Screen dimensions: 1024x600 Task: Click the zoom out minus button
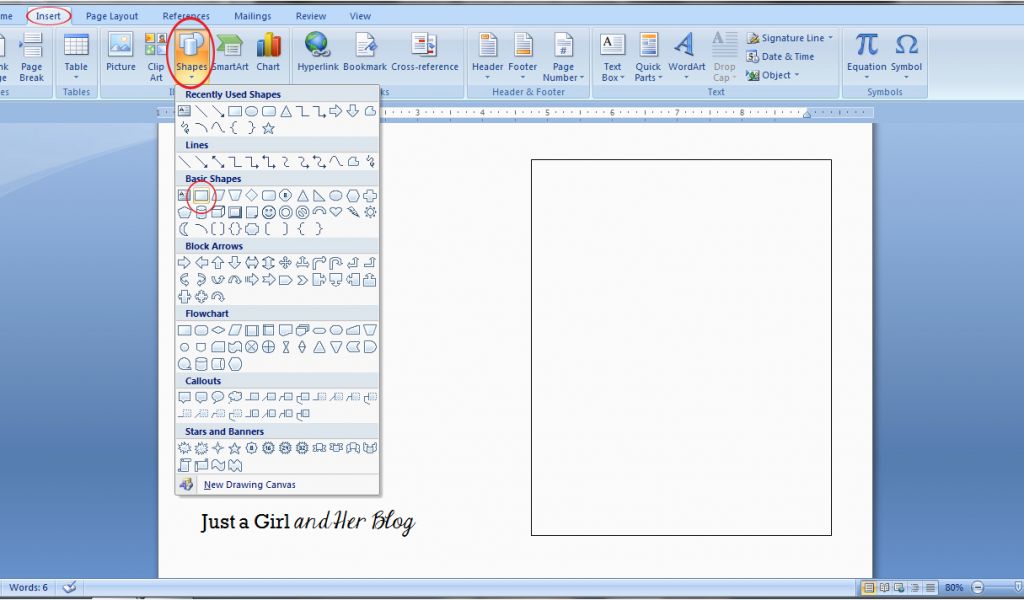(x=977, y=587)
